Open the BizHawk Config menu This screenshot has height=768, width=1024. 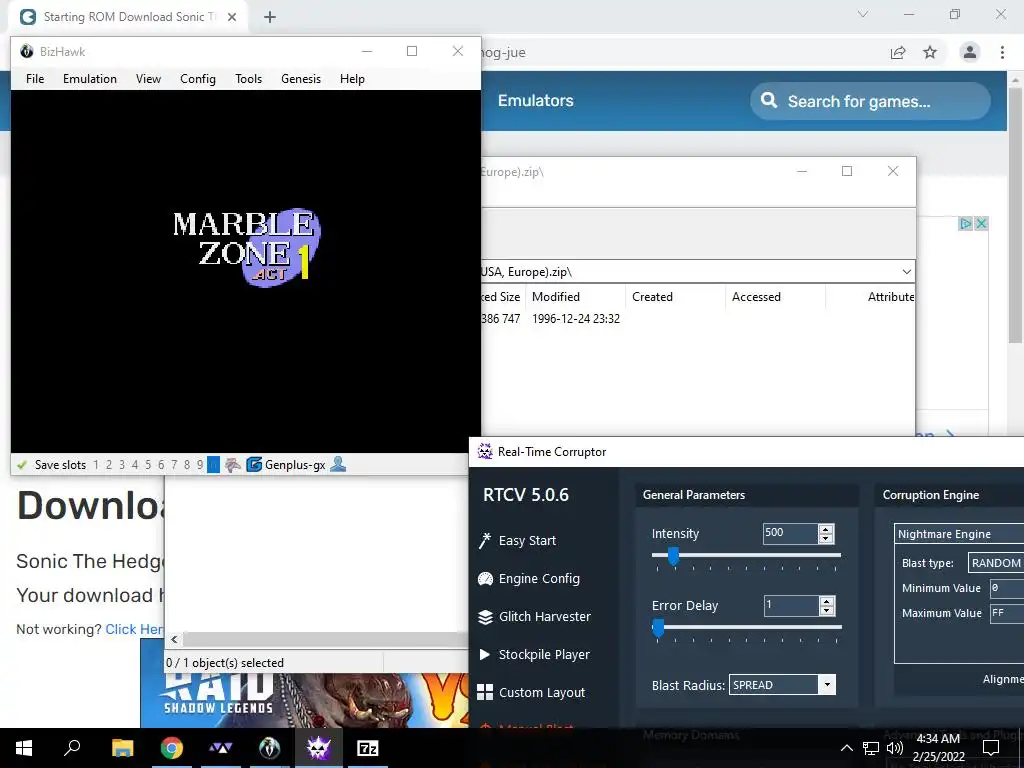click(x=198, y=78)
